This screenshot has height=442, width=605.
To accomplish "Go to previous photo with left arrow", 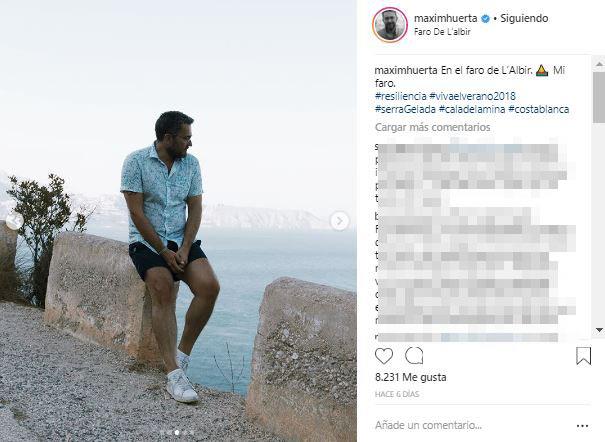I will (14, 221).
